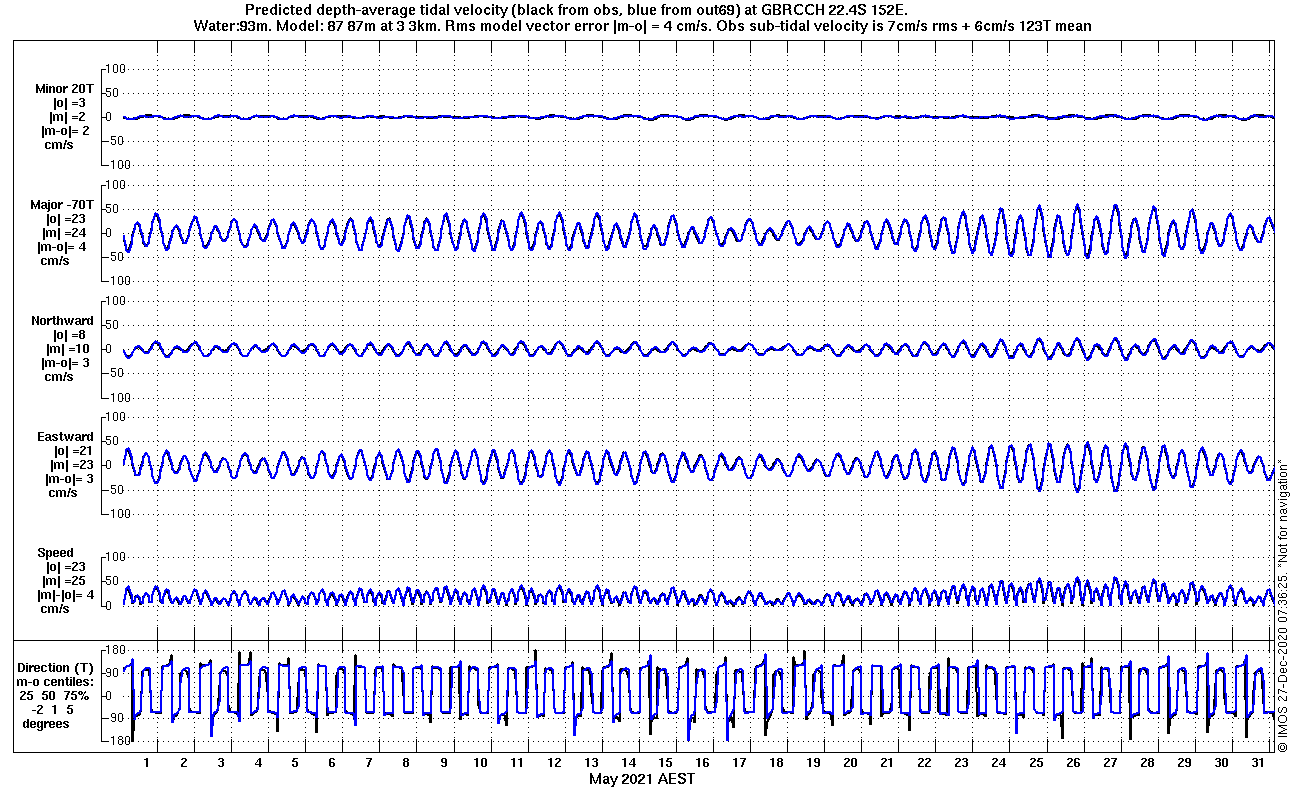
Task: Click day 12 on the date axis
Action: [554, 763]
